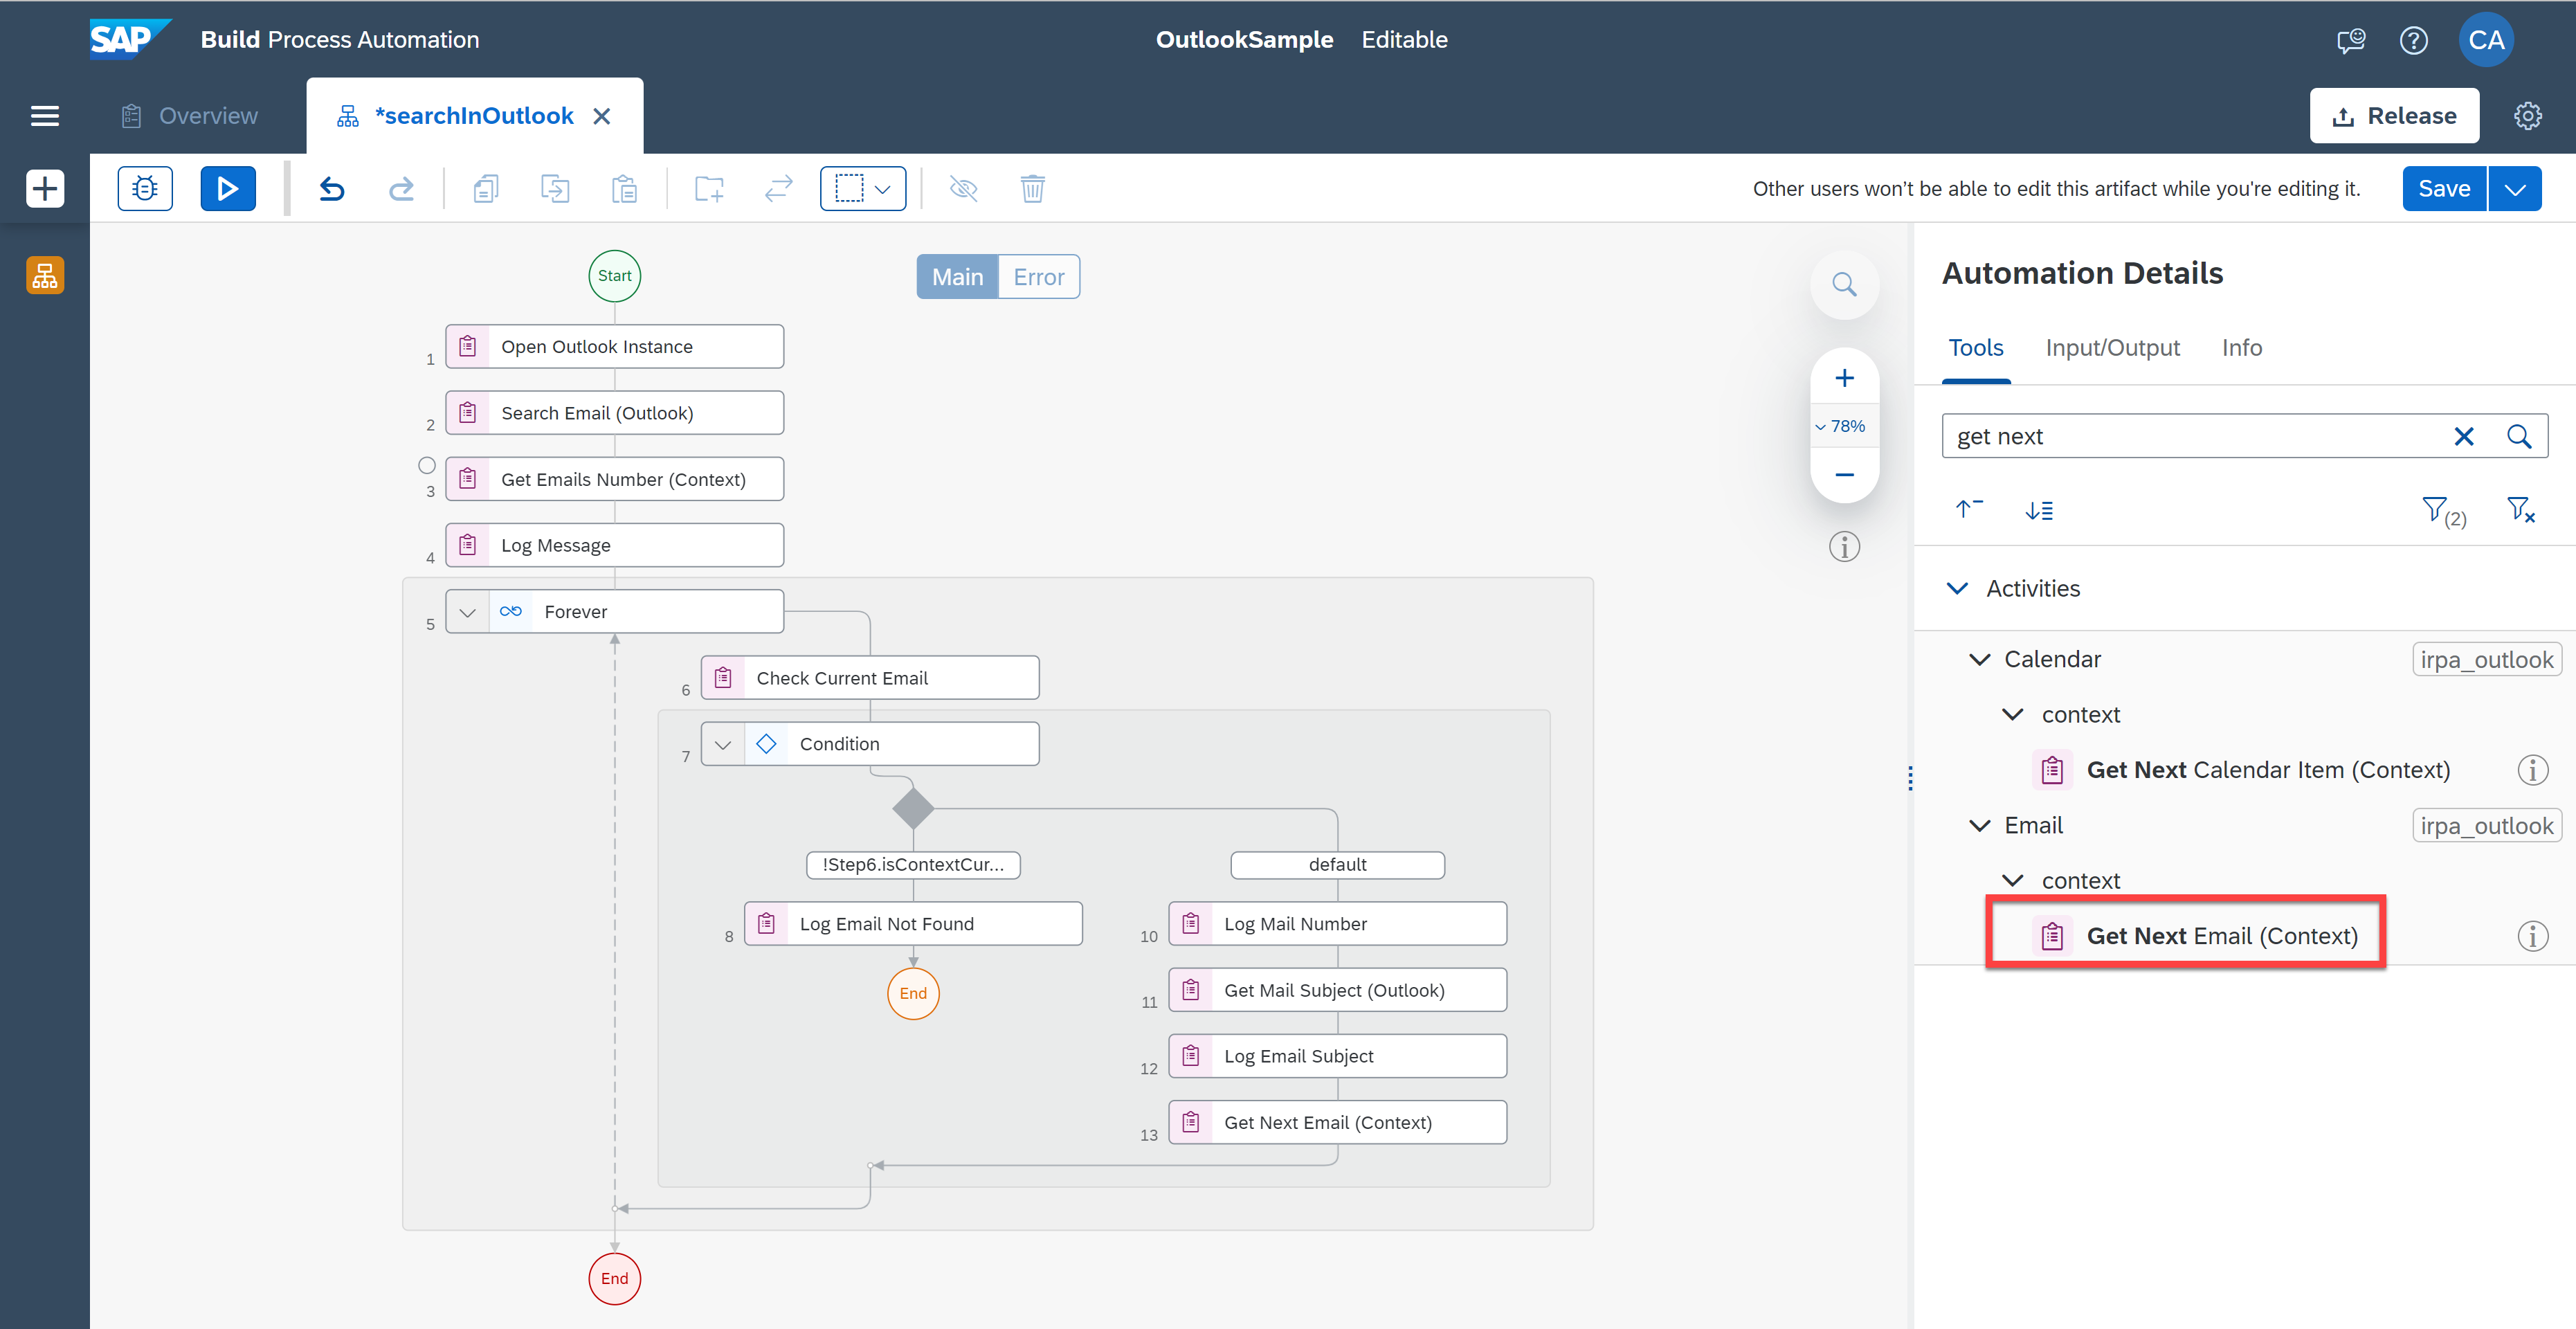The width and height of the screenshot is (2576, 1329).
Task: Collapse the Activities section
Action: tap(1957, 588)
